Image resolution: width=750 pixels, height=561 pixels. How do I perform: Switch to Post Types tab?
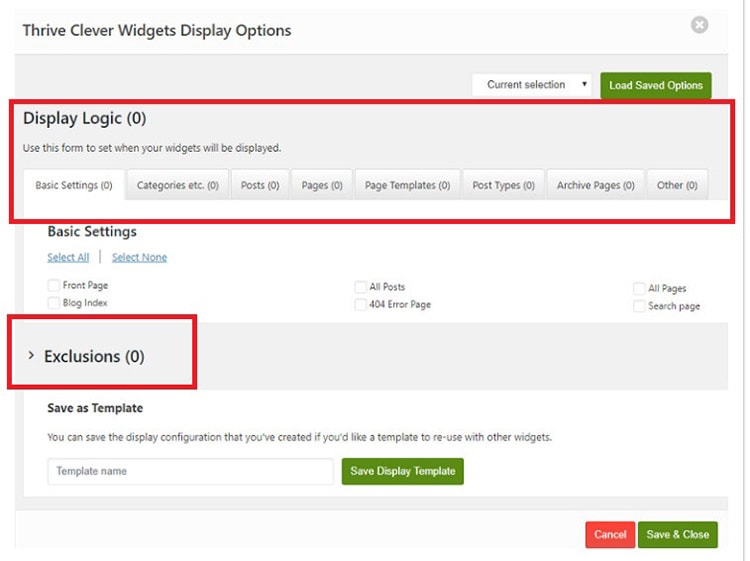tap(503, 185)
